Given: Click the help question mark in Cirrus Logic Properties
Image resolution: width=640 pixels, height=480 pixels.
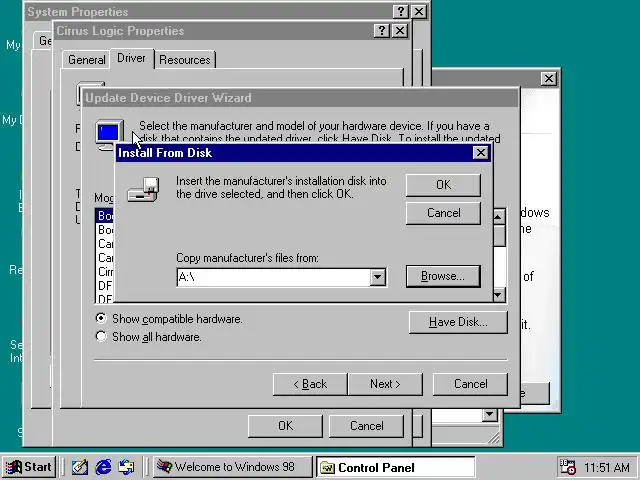Looking at the screenshot, I should click(x=382, y=31).
